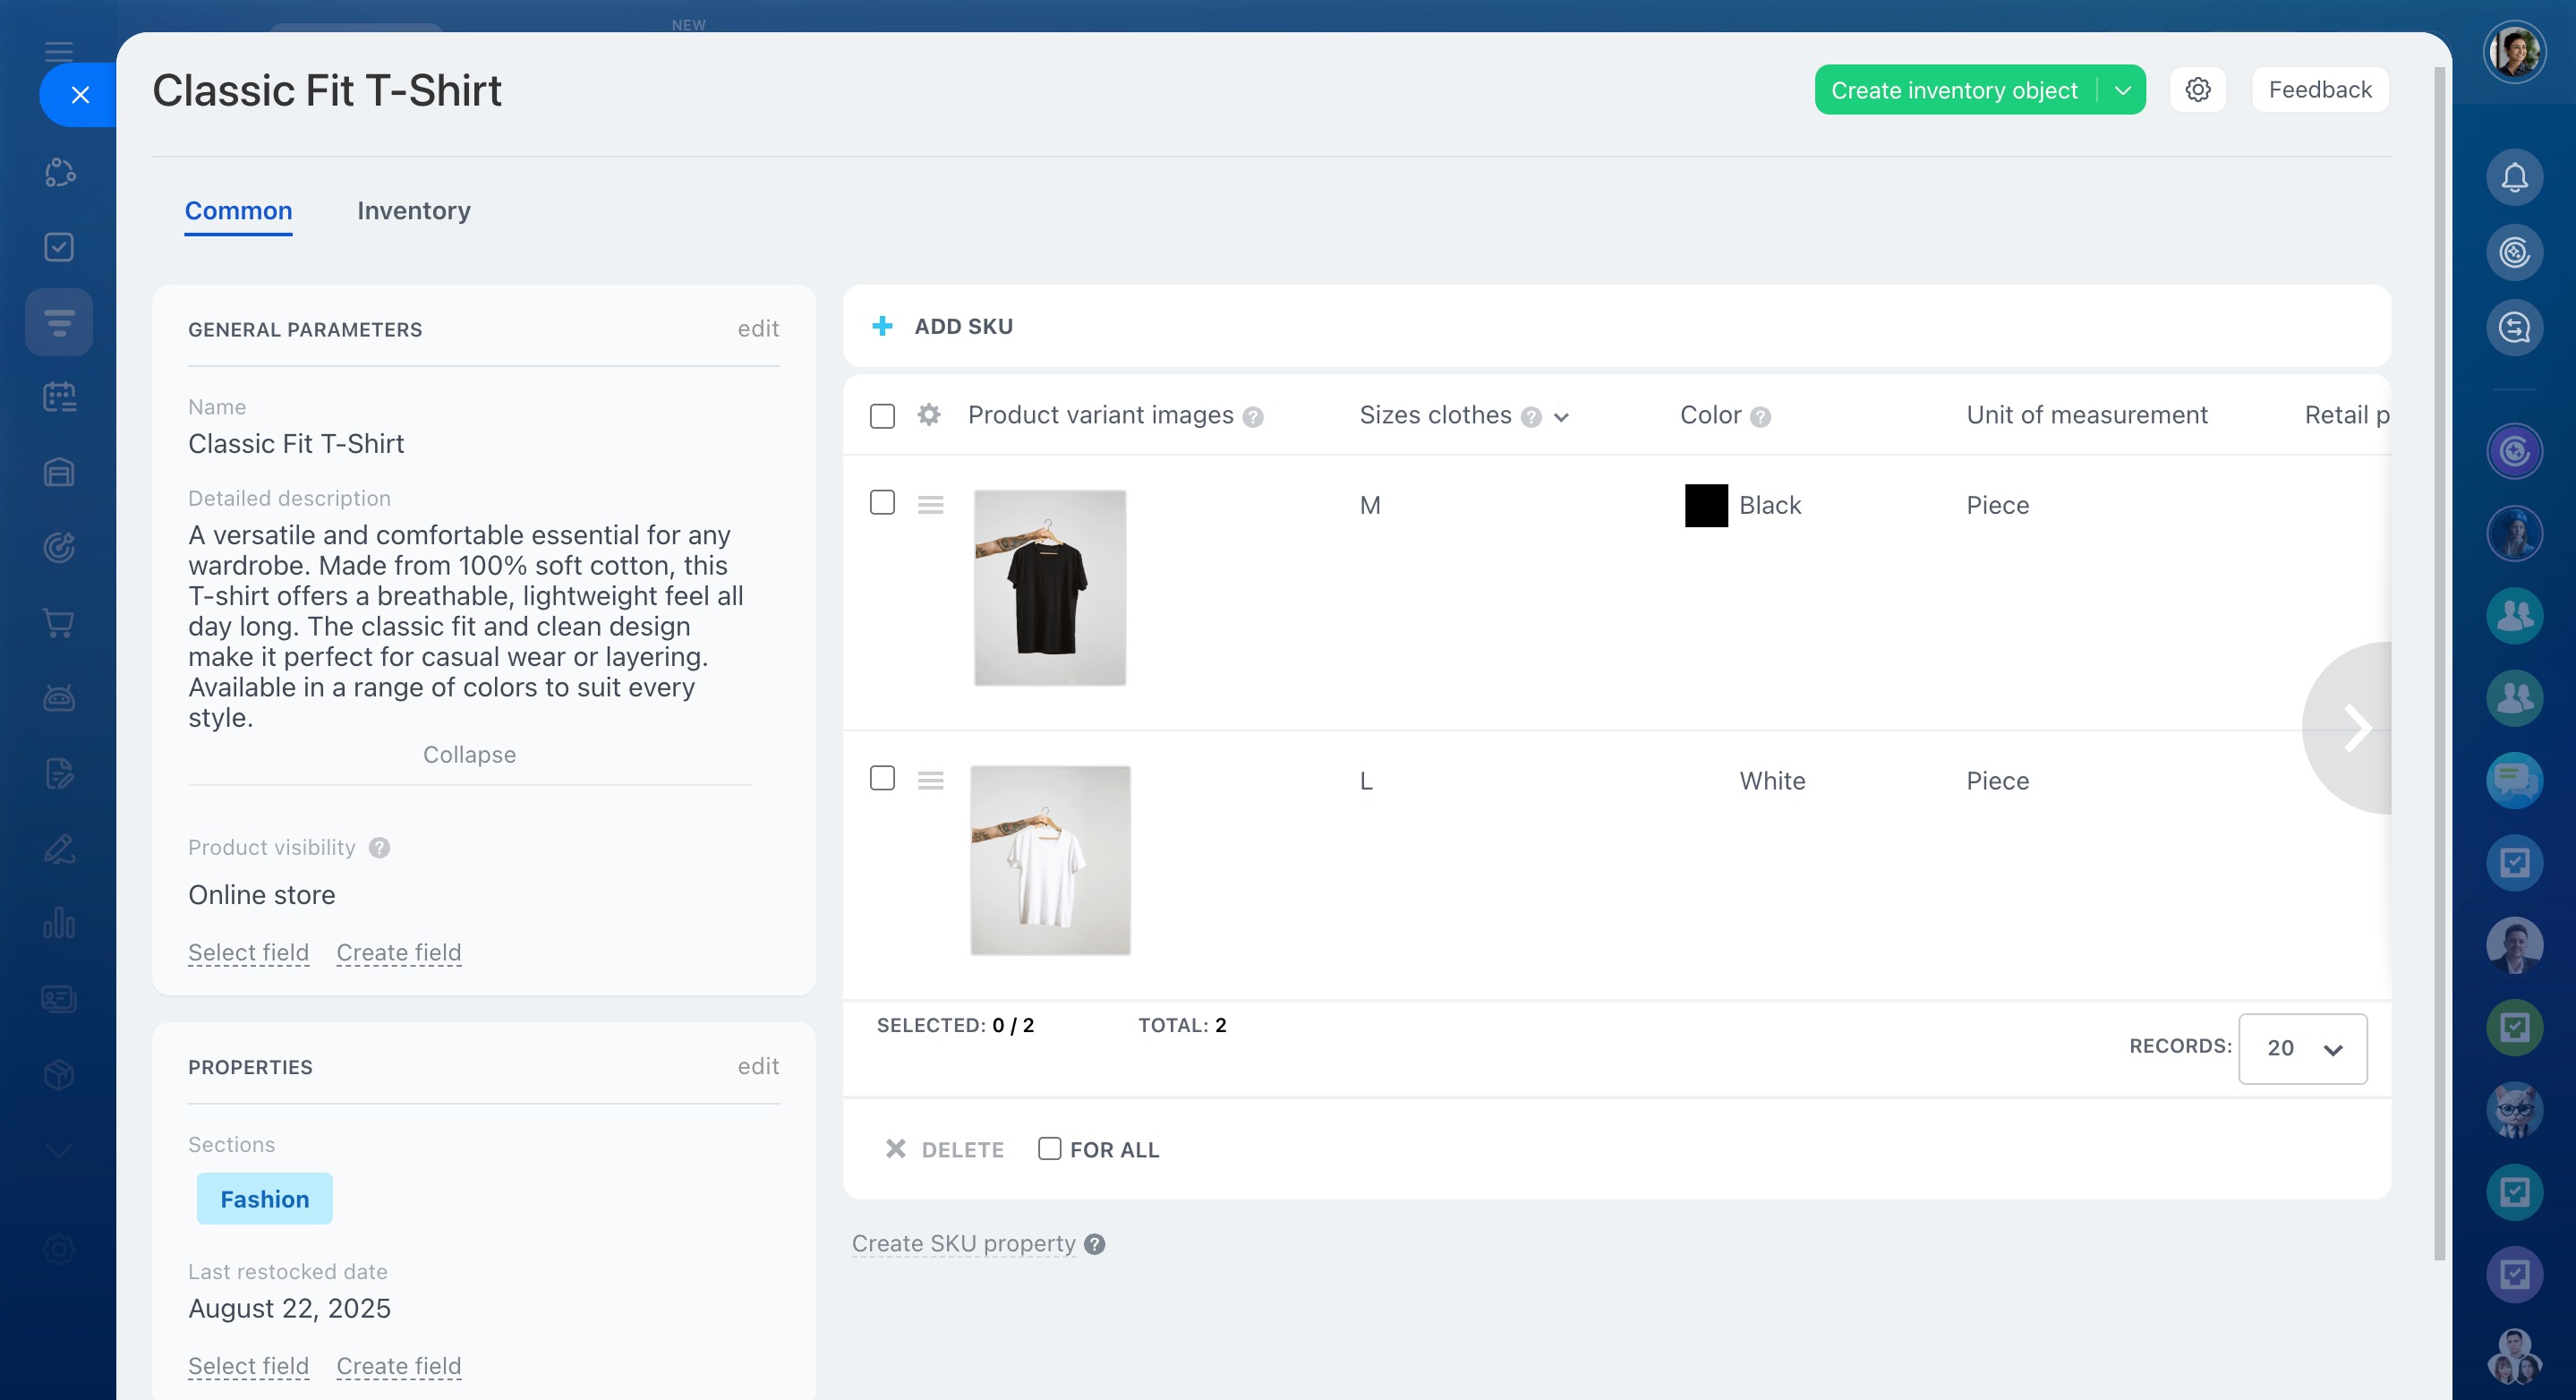Click the help icon beside Create SKU property
Viewport: 2576px width, 1400px height.
[x=1095, y=1244]
